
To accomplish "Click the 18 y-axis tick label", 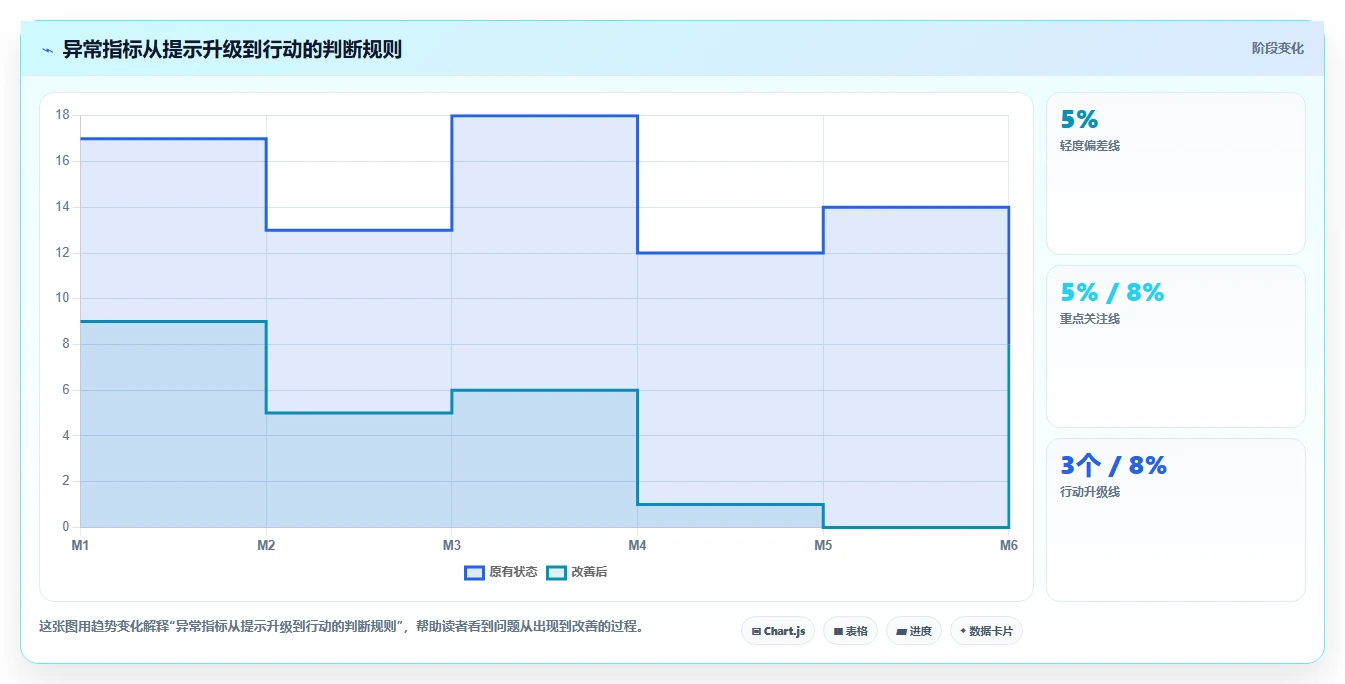I will pyautogui.click(x=62, y=115).
